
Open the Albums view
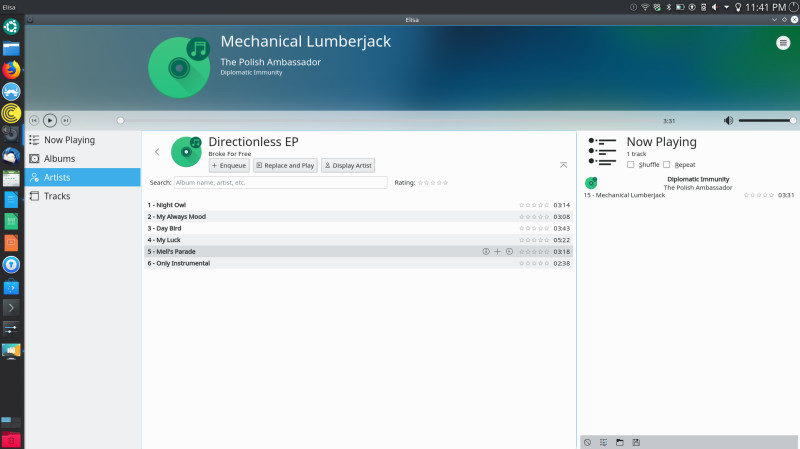click(x=83, y=159)
